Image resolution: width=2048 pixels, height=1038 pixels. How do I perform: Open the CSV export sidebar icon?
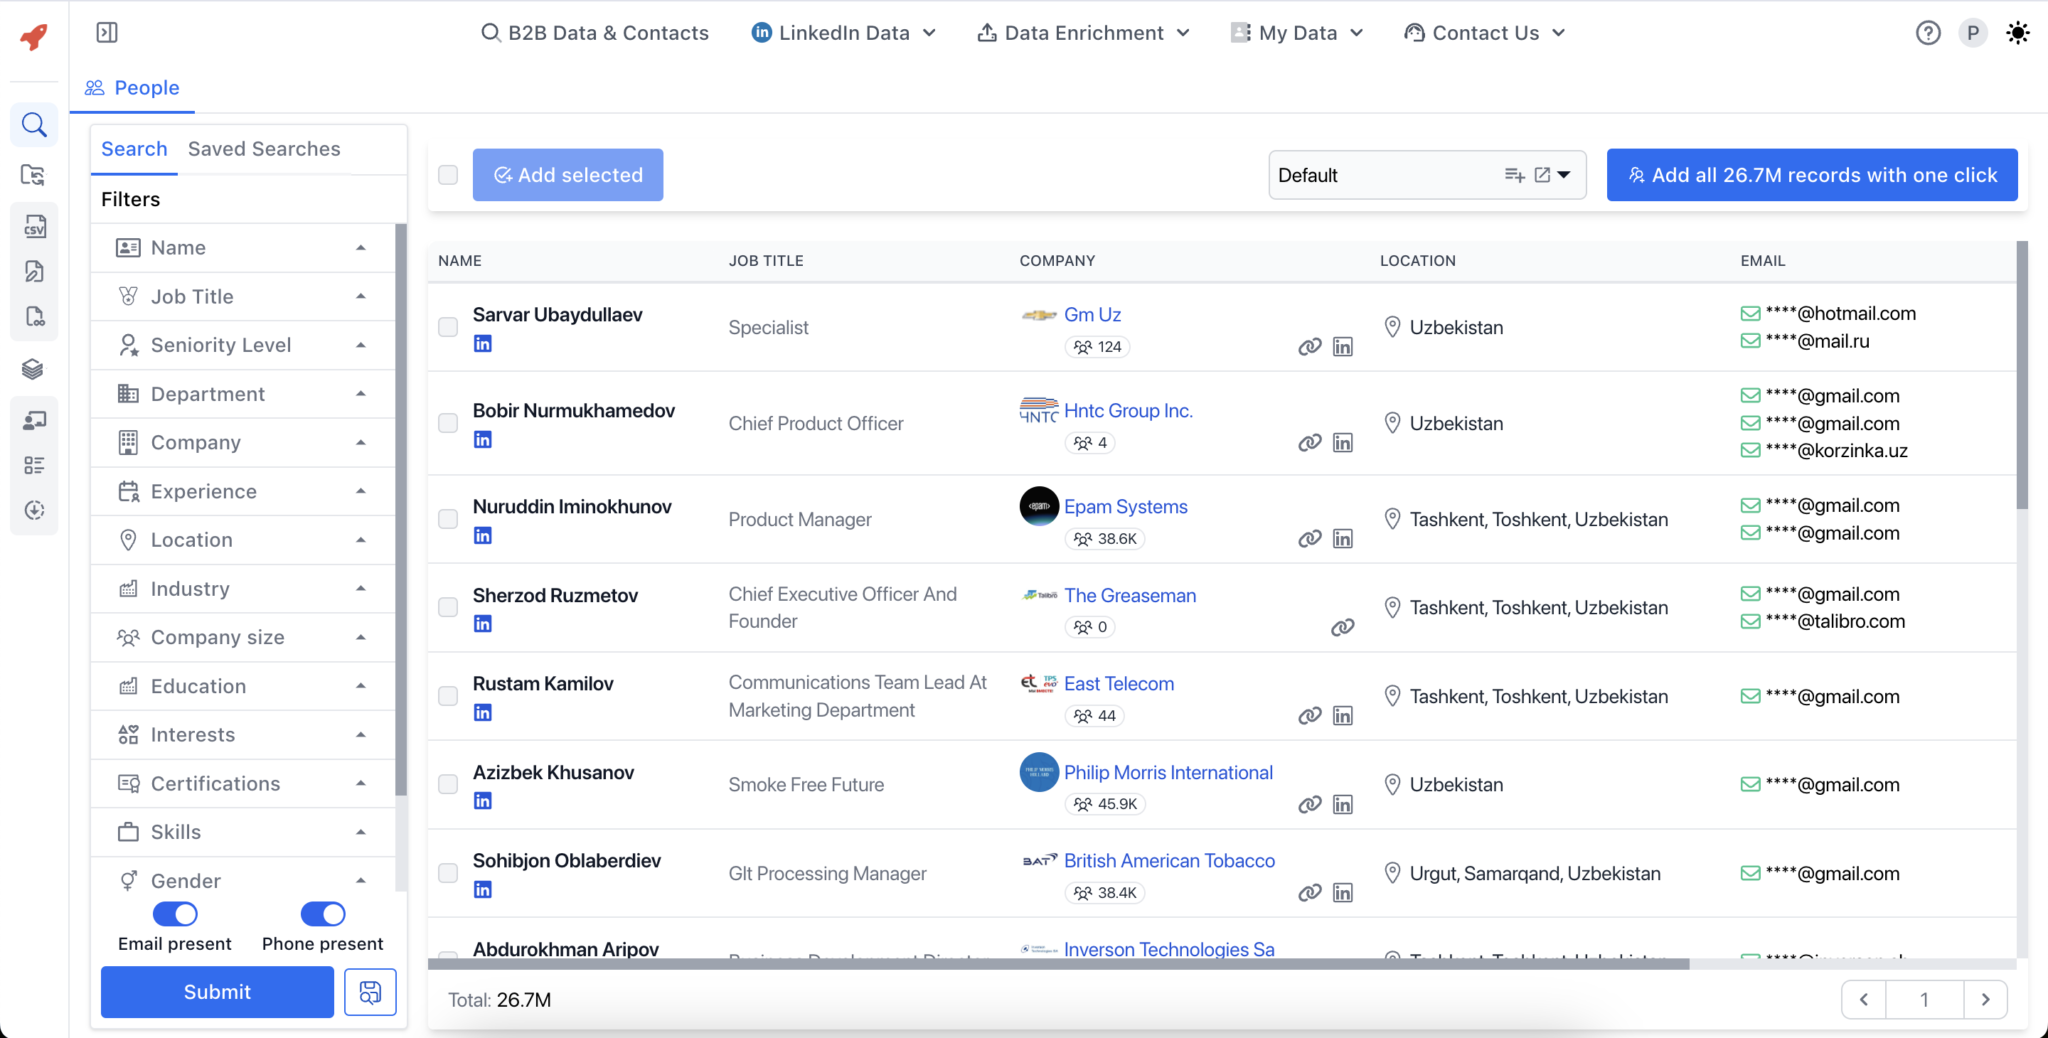tap(34, 226)
